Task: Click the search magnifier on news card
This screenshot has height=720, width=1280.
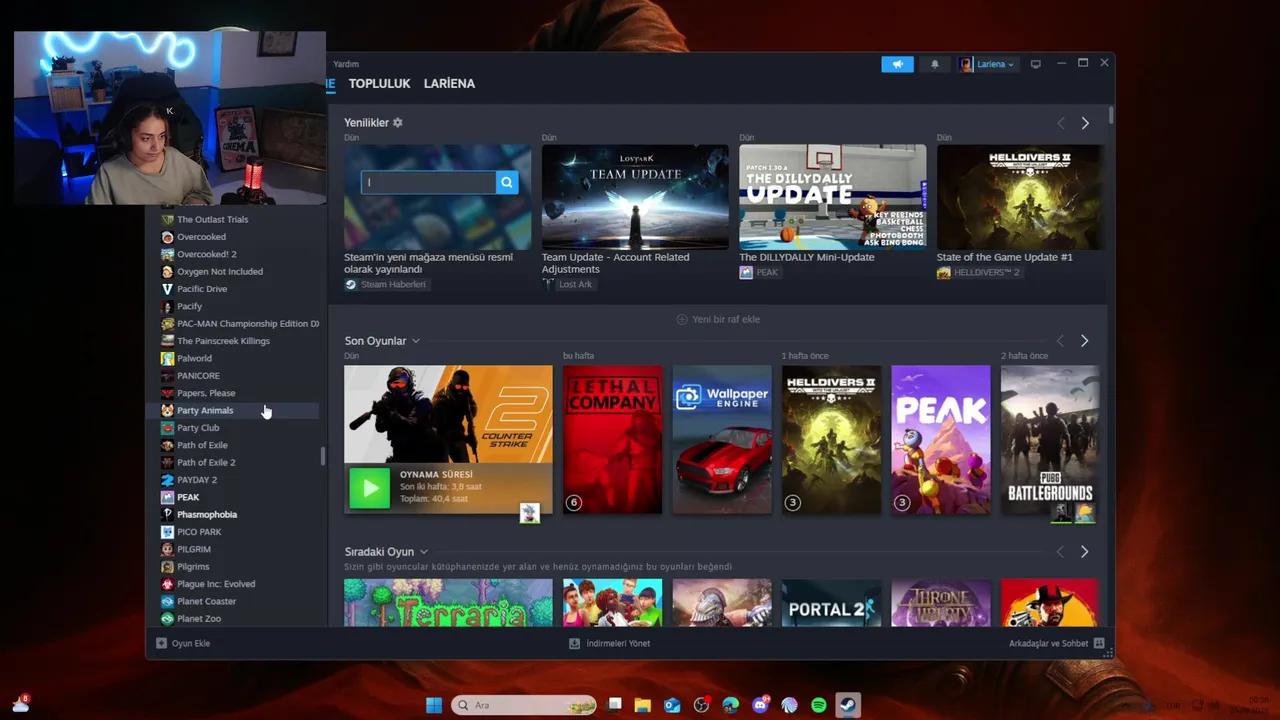Action: [x=507, y=182]
